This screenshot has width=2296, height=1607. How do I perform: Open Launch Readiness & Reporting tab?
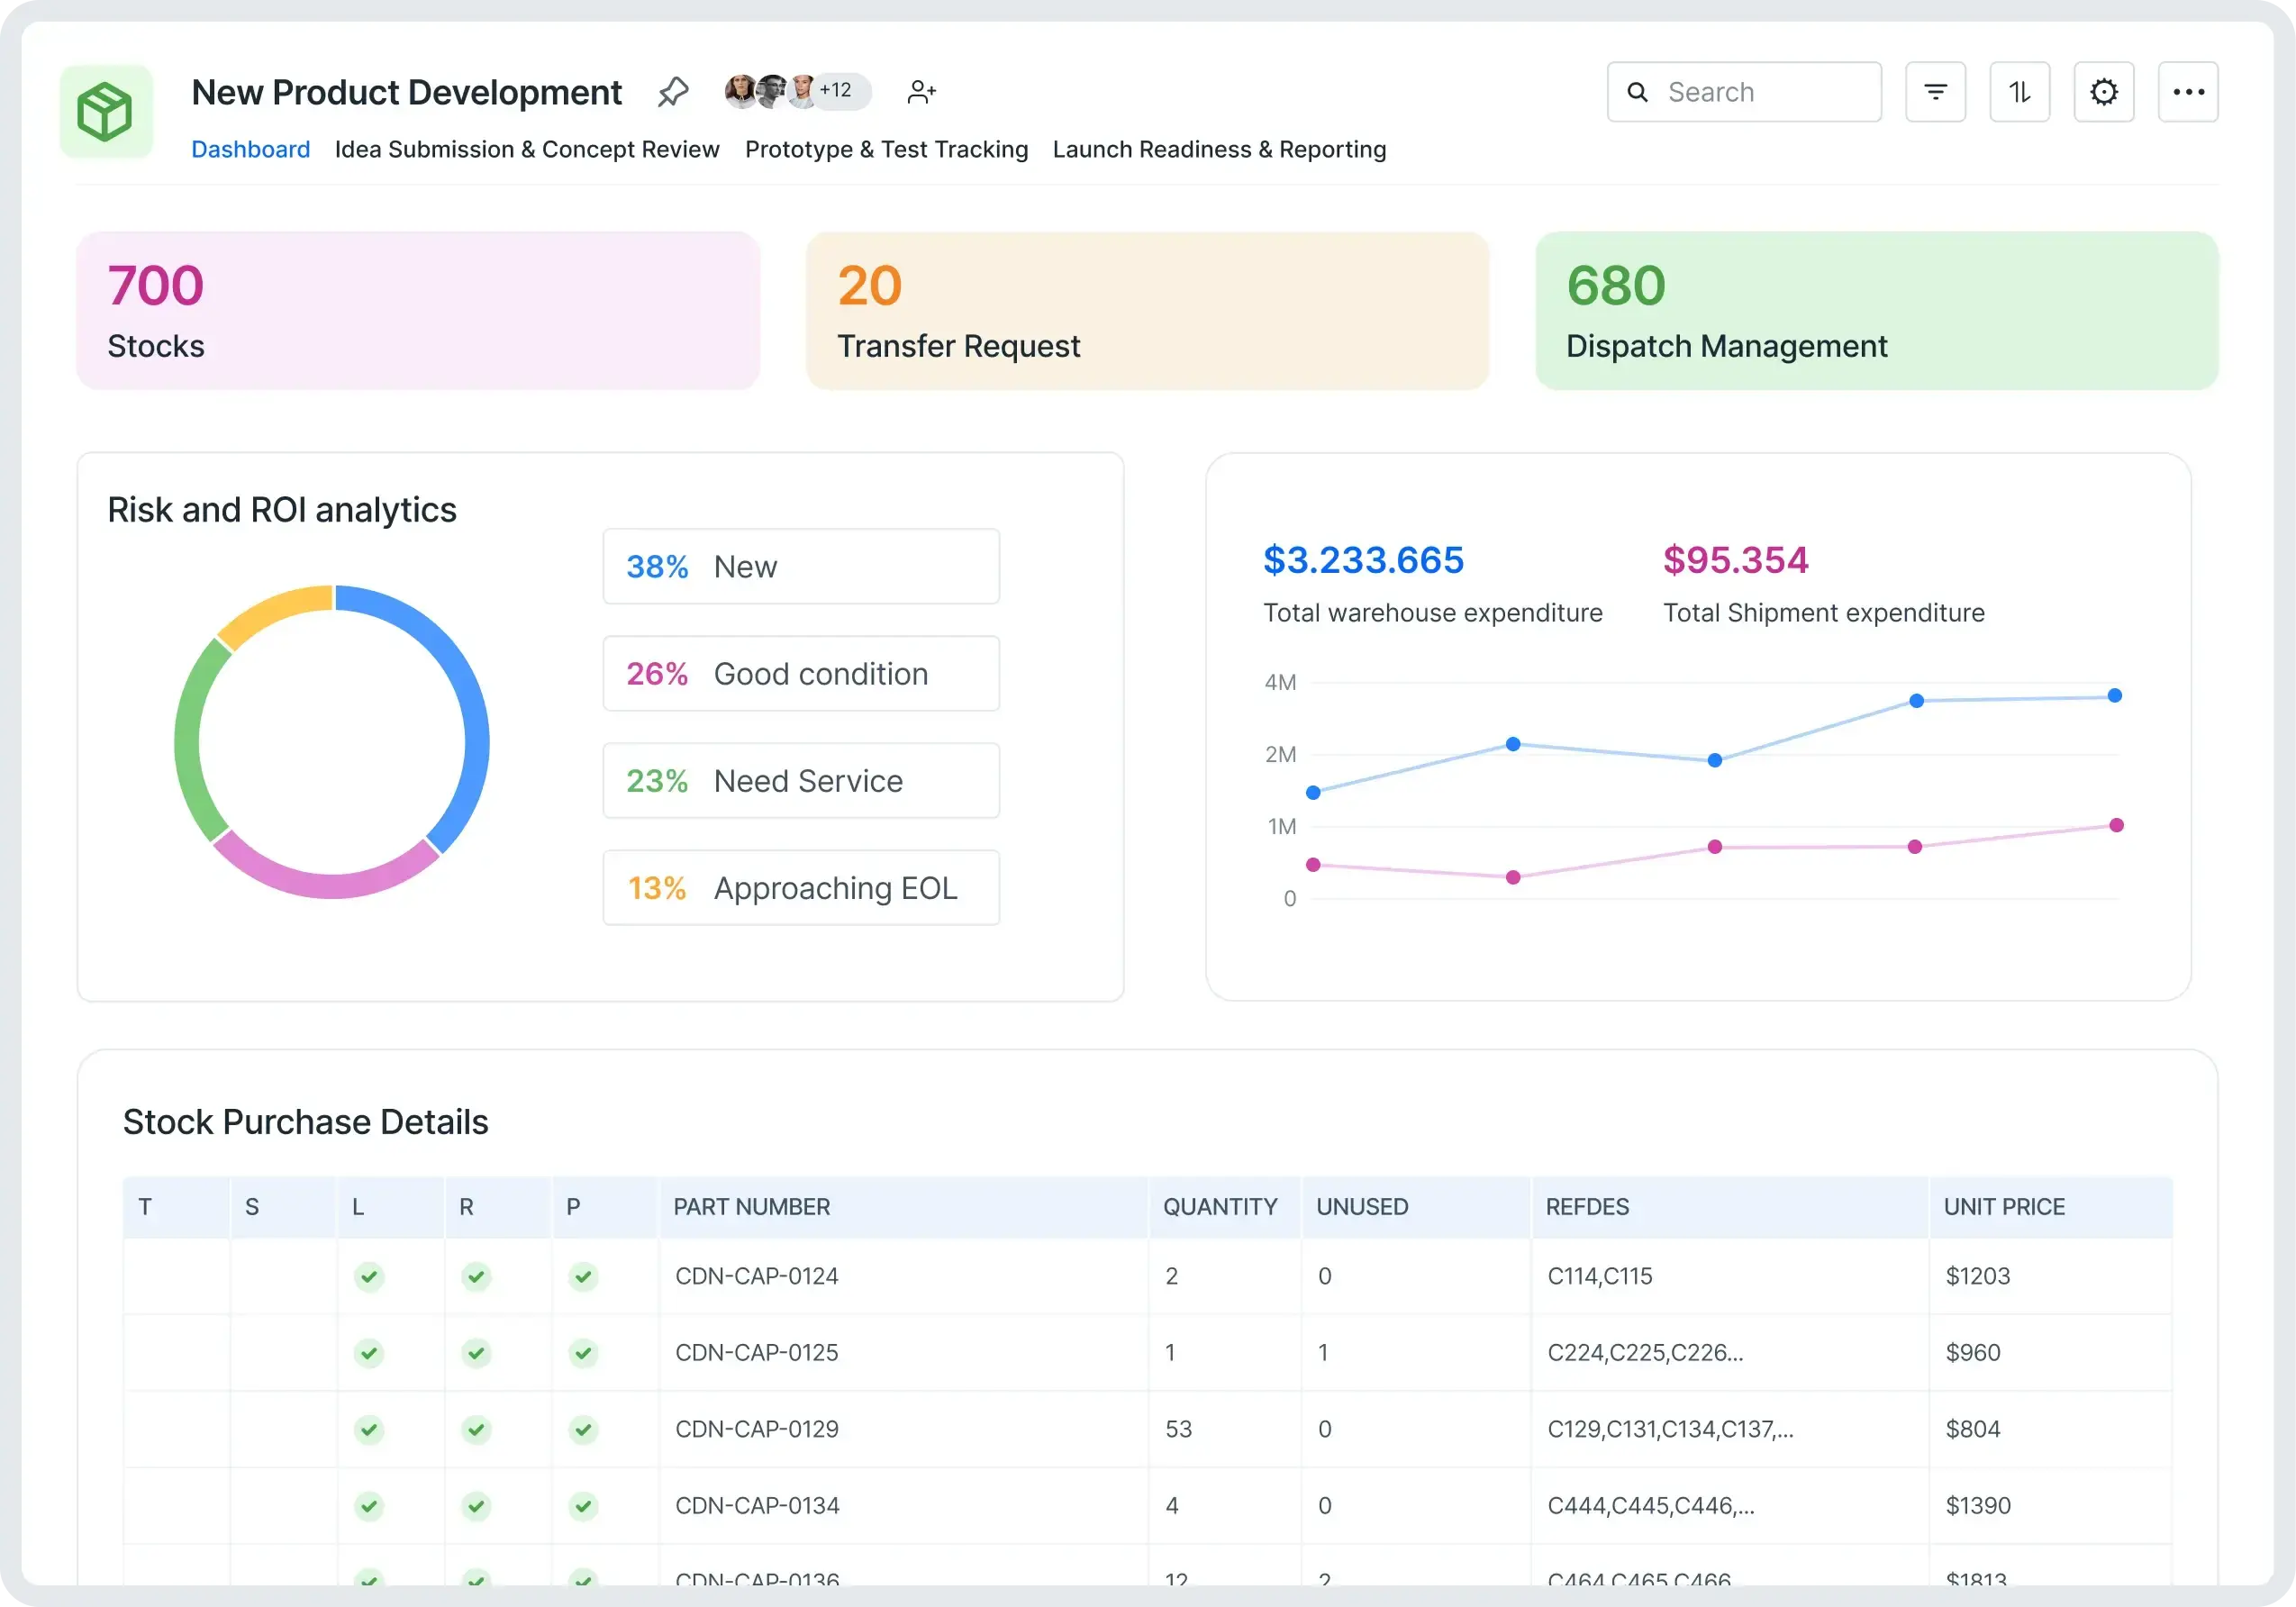coord(1219,150)
